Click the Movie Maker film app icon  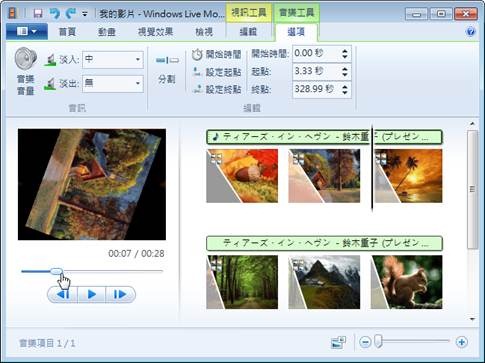[x=12, y=13]
